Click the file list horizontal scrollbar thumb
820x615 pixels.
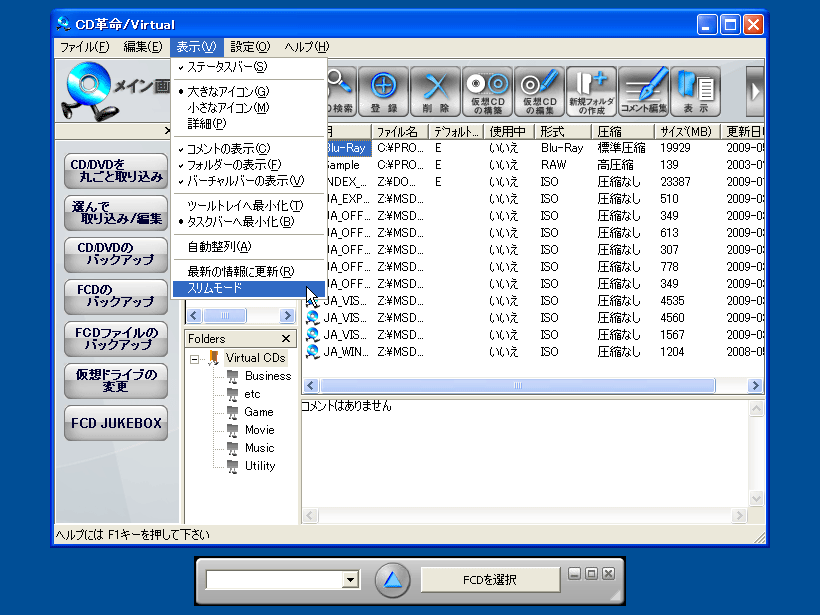point(518,386)
